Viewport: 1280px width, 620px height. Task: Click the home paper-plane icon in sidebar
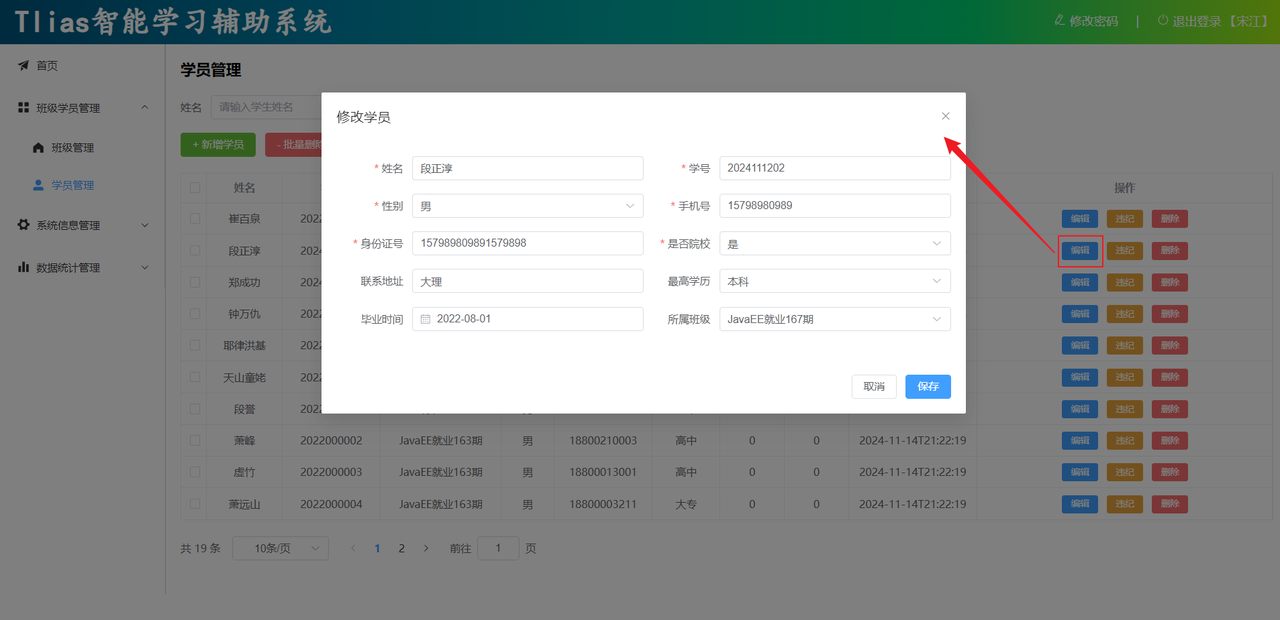[x=23, y=66]
